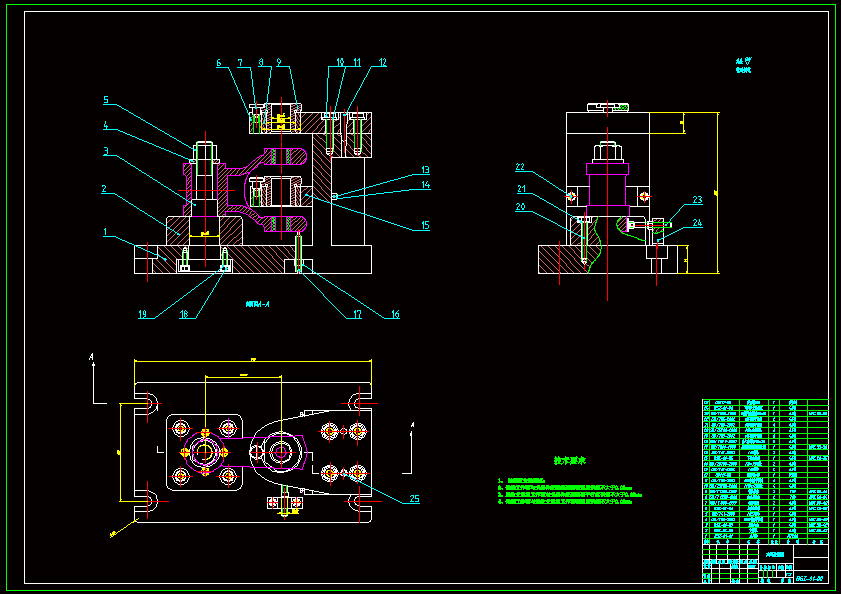Click part balloon number 16
The width and height of the screenshot is (841, 594).
394,314
